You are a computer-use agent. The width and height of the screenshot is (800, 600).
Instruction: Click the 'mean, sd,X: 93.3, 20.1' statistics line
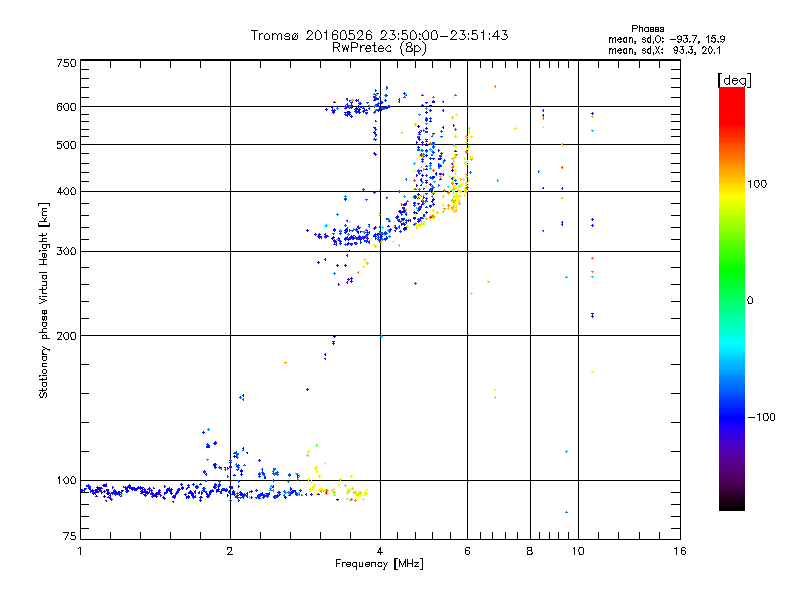[x=664, y=50]
